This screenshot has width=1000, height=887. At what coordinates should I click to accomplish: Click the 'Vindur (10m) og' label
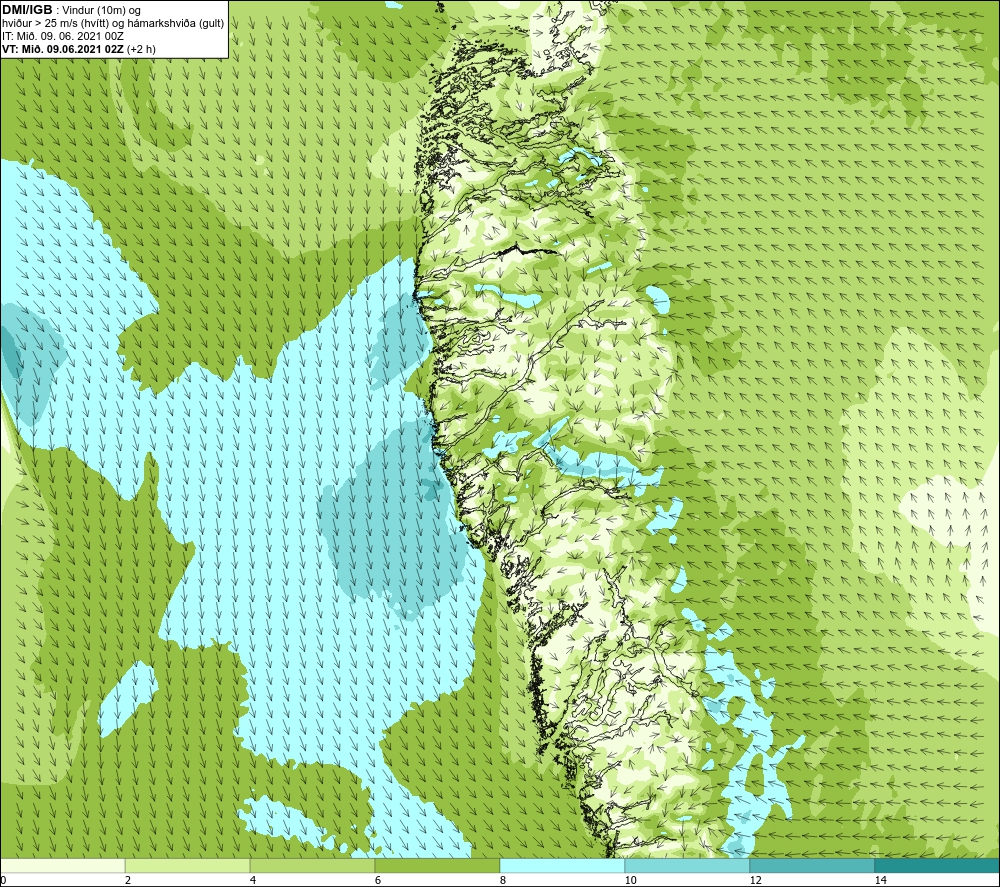(x=101, y=11)
